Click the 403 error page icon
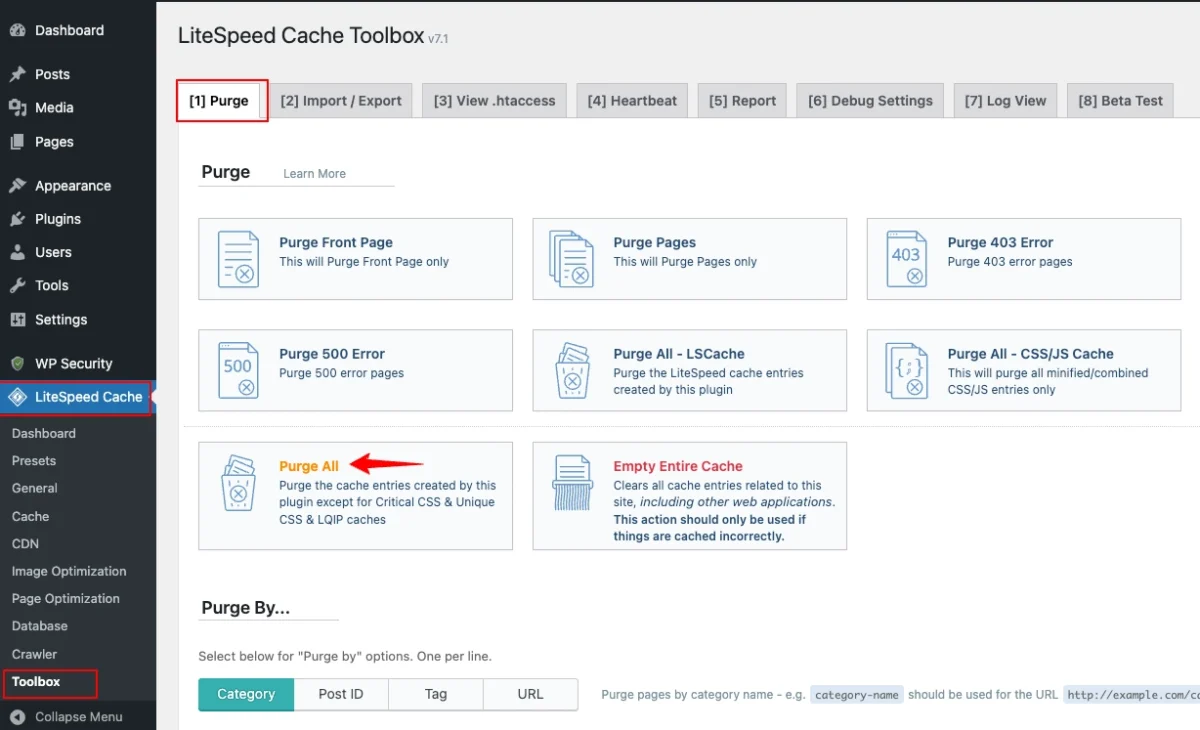 click(906, 259)
